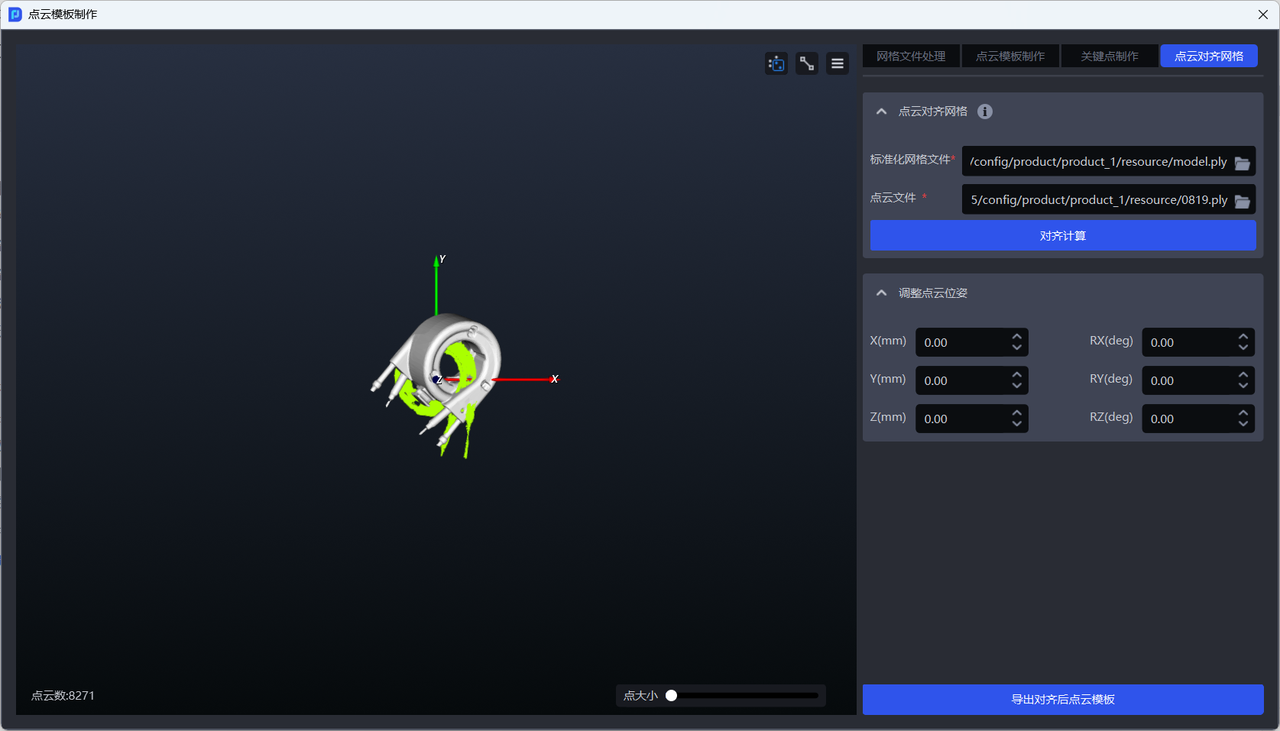Viewport: 1280px width, 731px height.
Task: Click the point selection tool icon
Action: click(x=776, y=64)
